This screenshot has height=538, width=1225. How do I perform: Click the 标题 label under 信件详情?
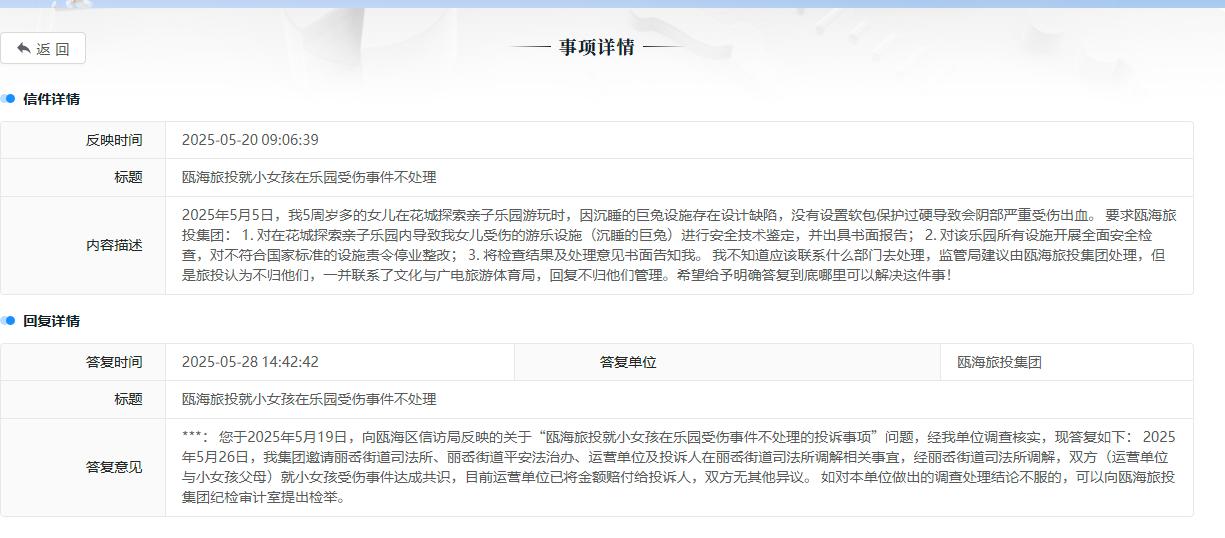click(128, 177)
